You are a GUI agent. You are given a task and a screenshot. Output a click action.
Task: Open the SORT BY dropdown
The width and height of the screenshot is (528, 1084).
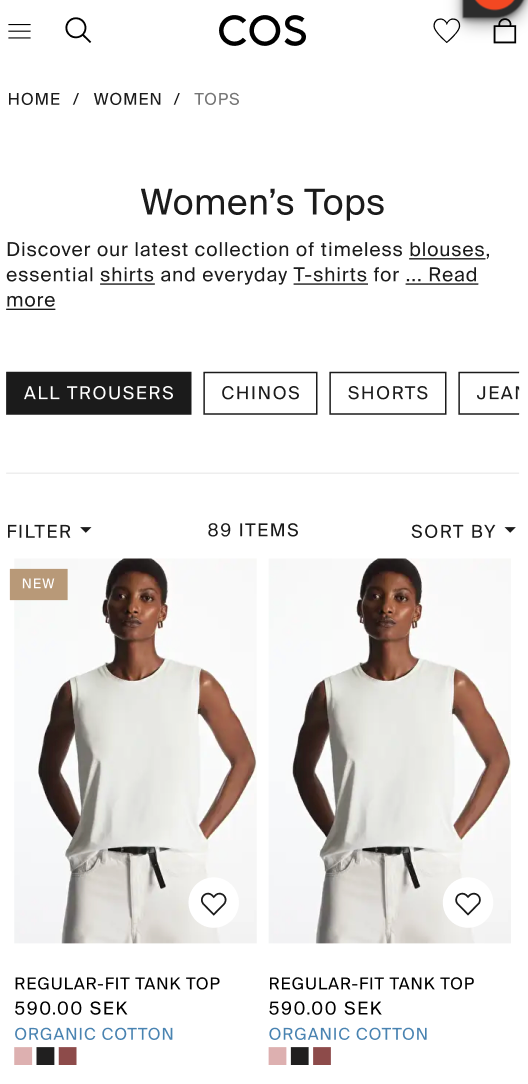click(x=464, y=531)
